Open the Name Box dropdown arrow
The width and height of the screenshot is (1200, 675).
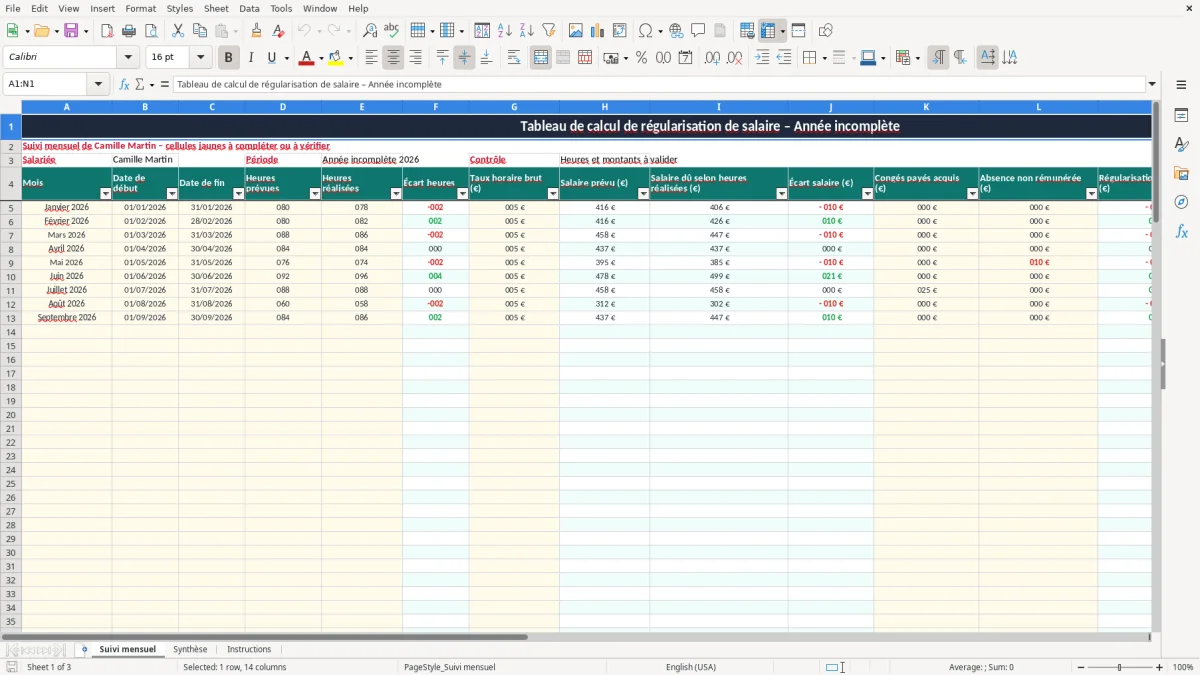point(98,84)
